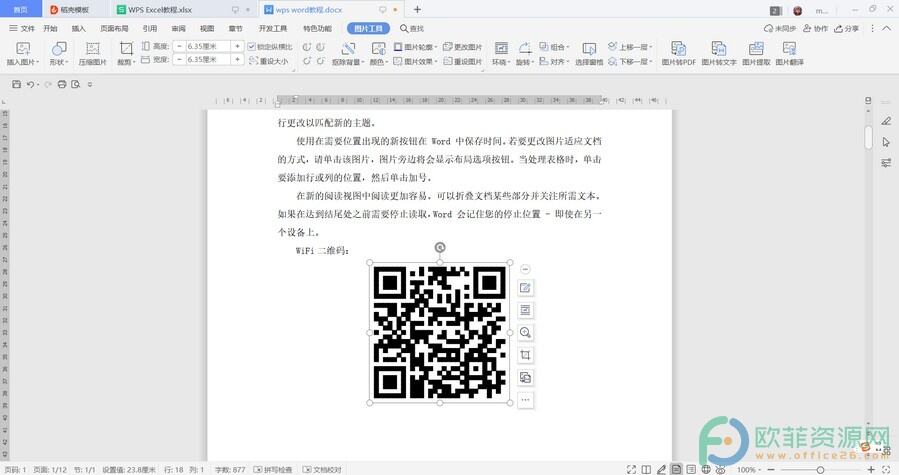Click the 高度 height value field
This screenshot has width=899, height=475.
208,46
